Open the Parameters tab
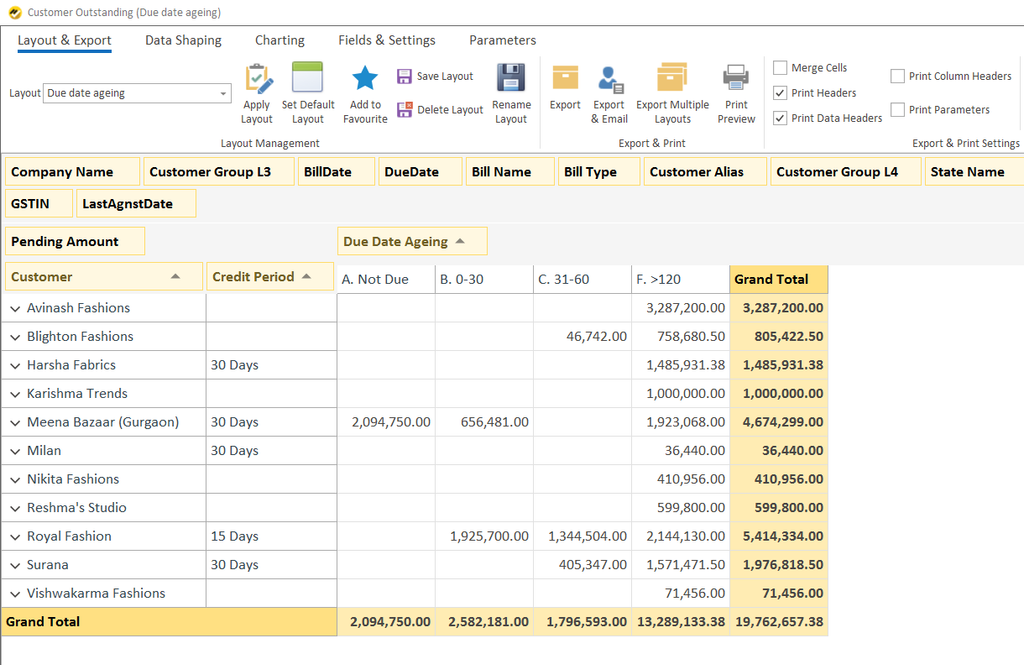Viewport: 1024px width, 665px height. point(502,40)
